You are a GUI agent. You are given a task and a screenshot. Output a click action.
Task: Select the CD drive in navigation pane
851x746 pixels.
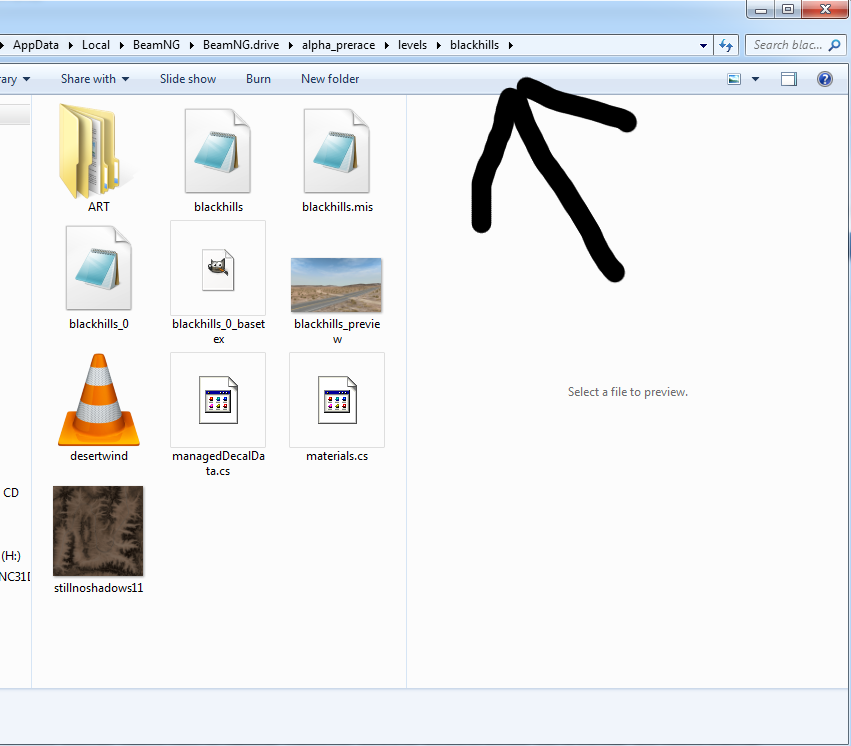11,493
